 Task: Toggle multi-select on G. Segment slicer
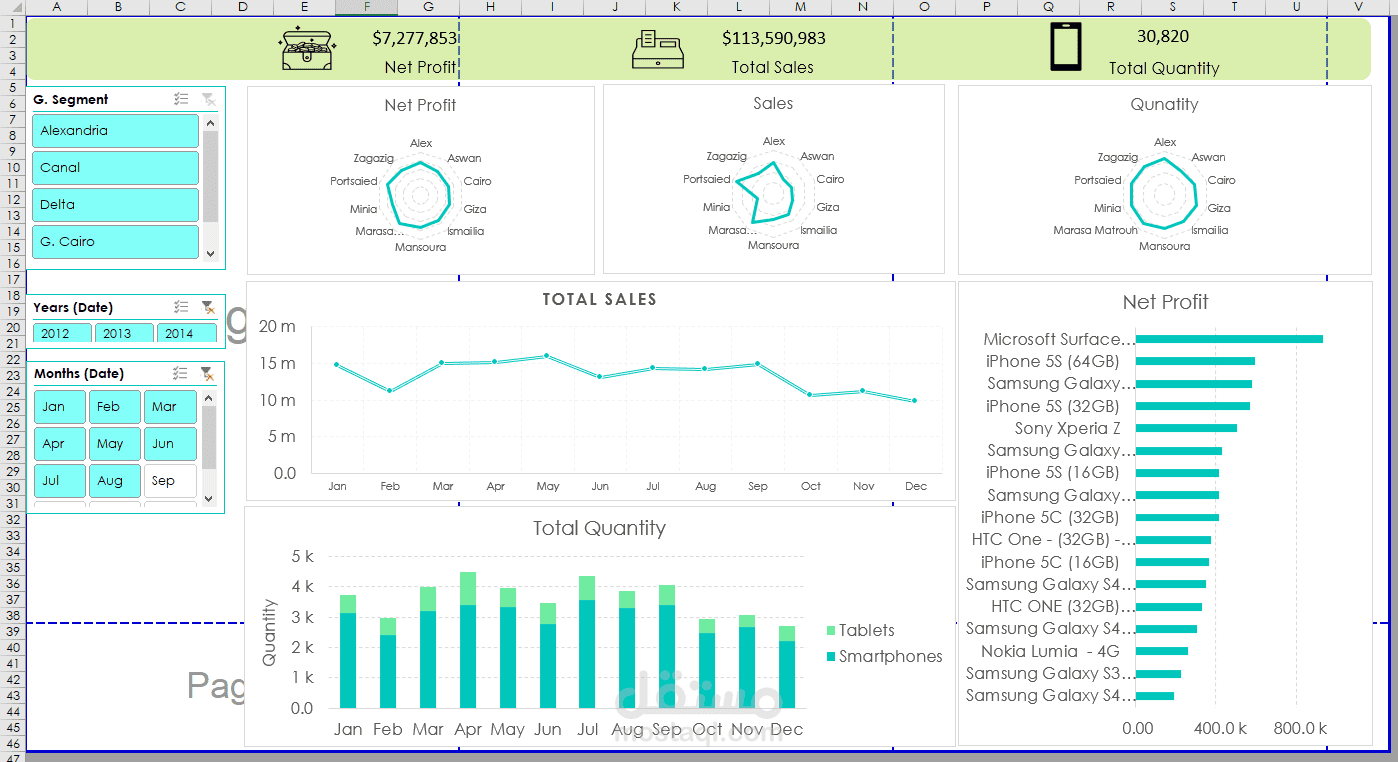point(181,99)
